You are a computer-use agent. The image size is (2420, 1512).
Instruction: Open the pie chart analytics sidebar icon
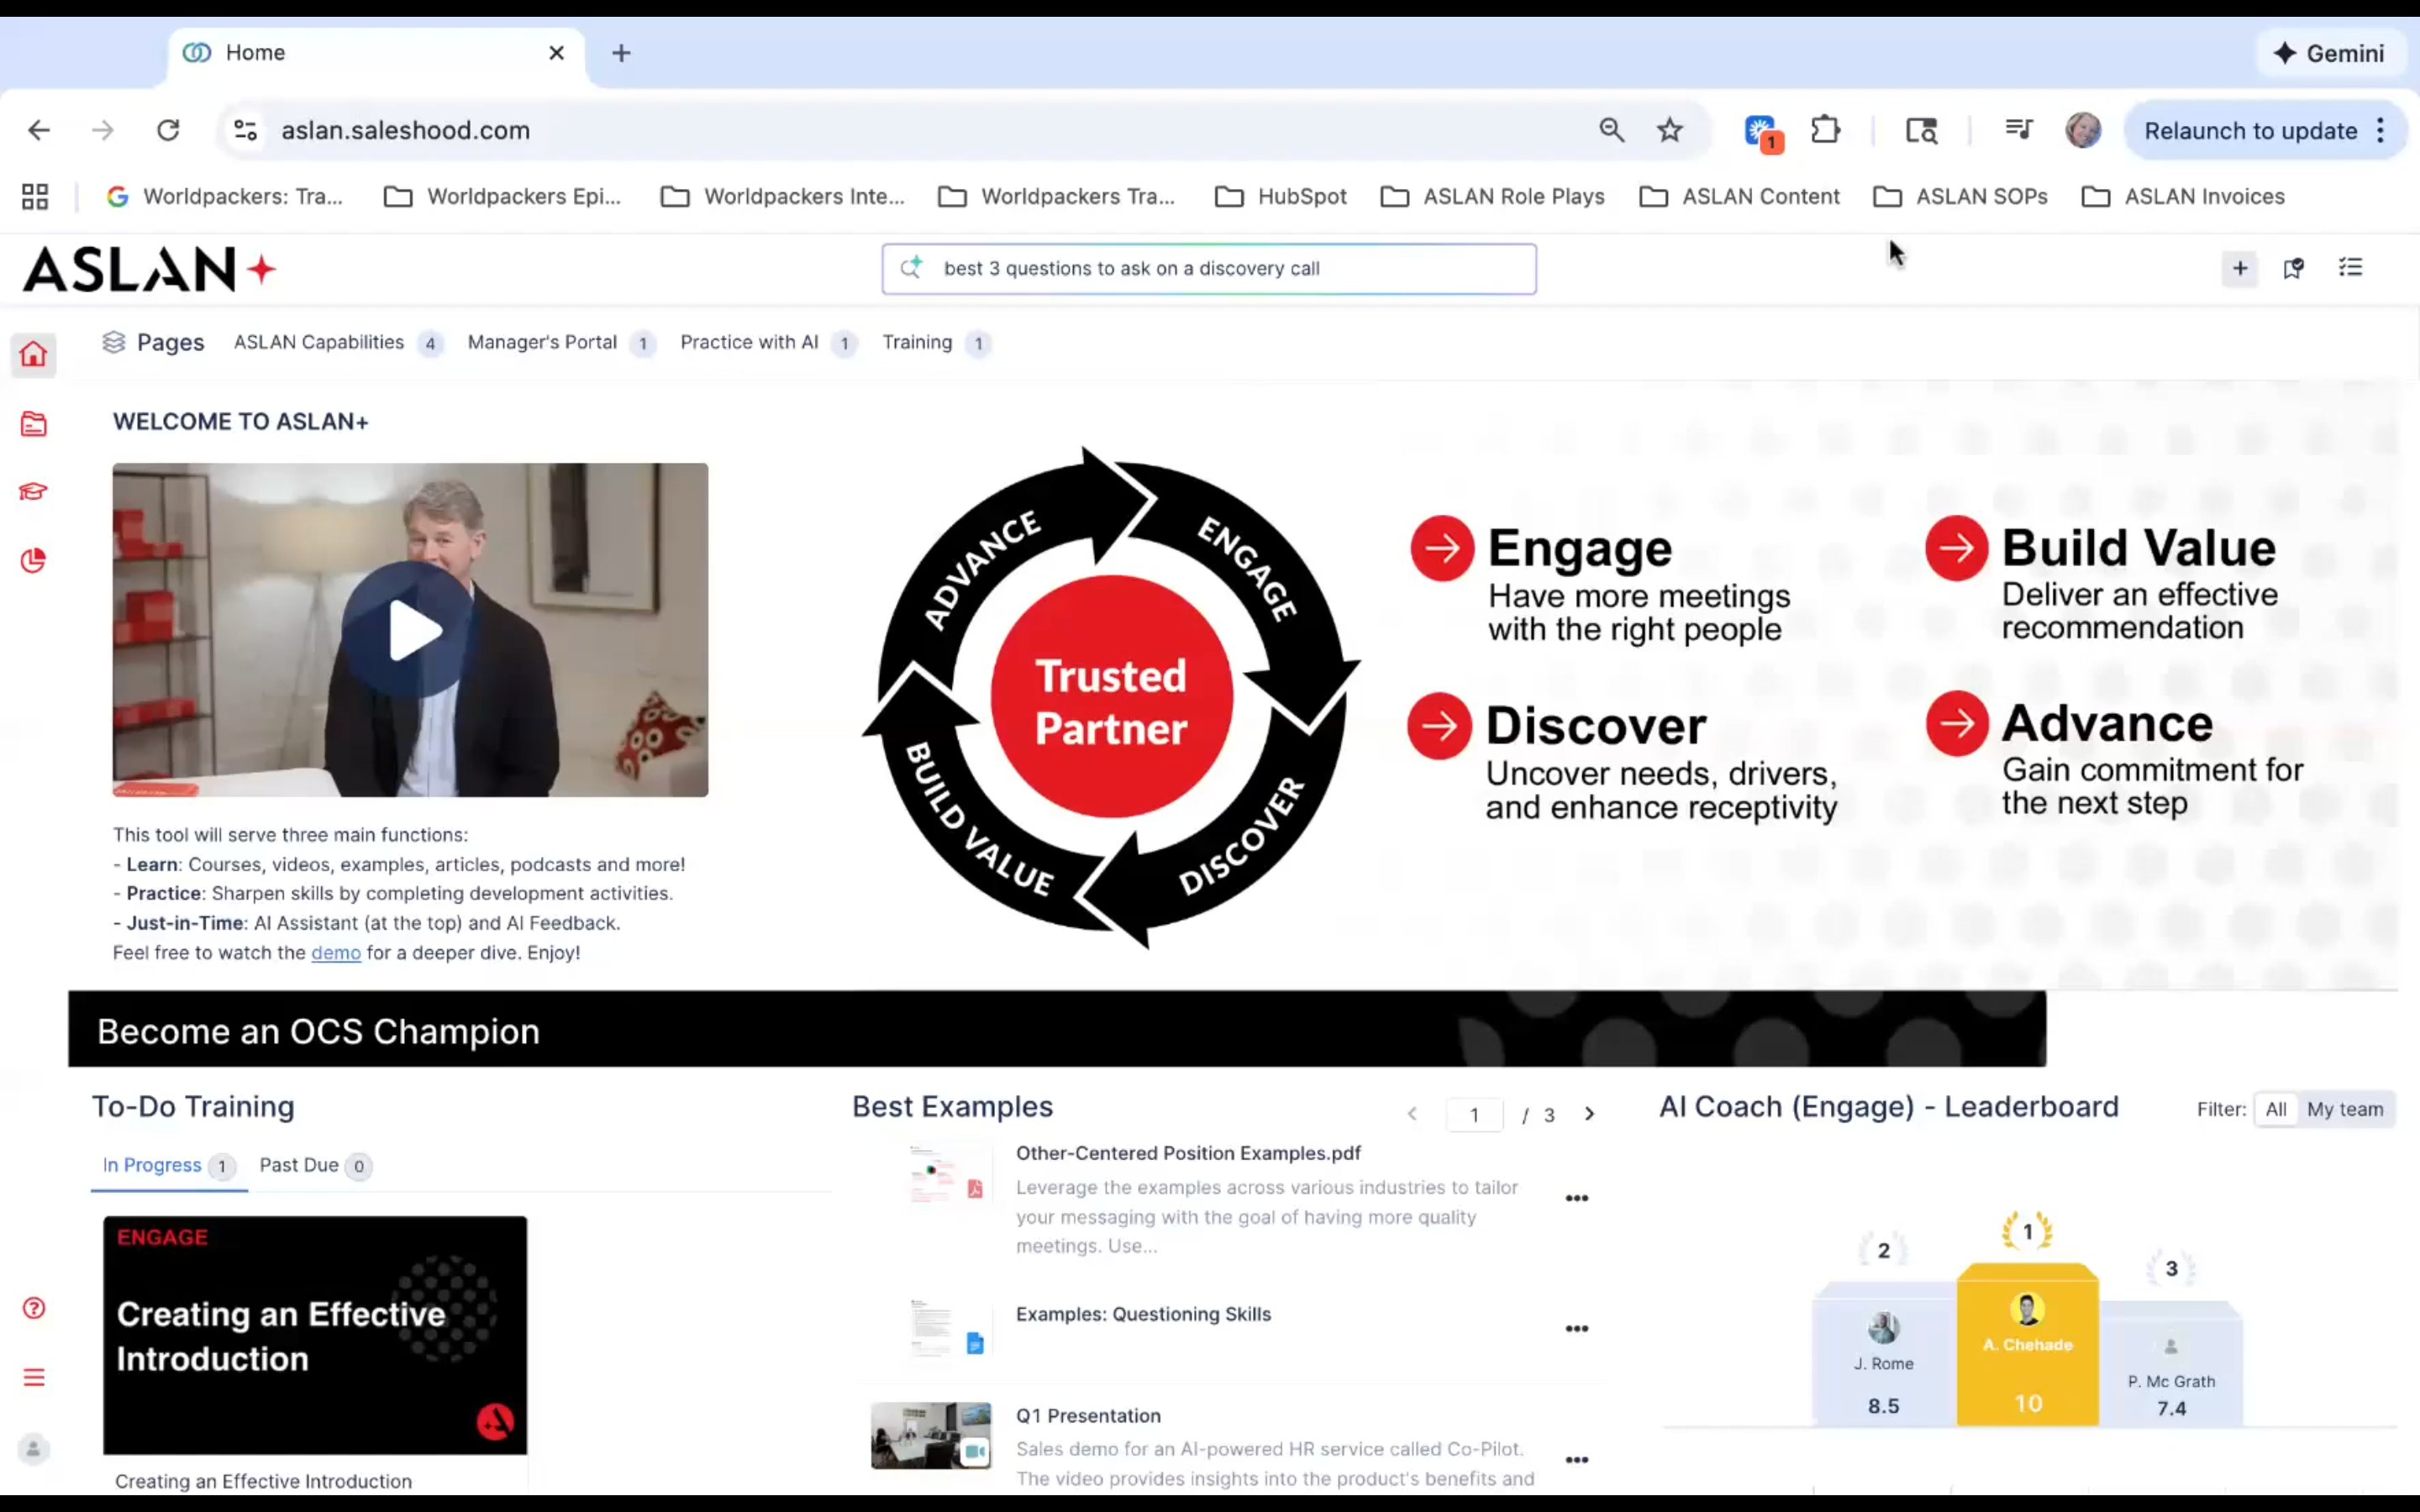(x=33, y=560)
